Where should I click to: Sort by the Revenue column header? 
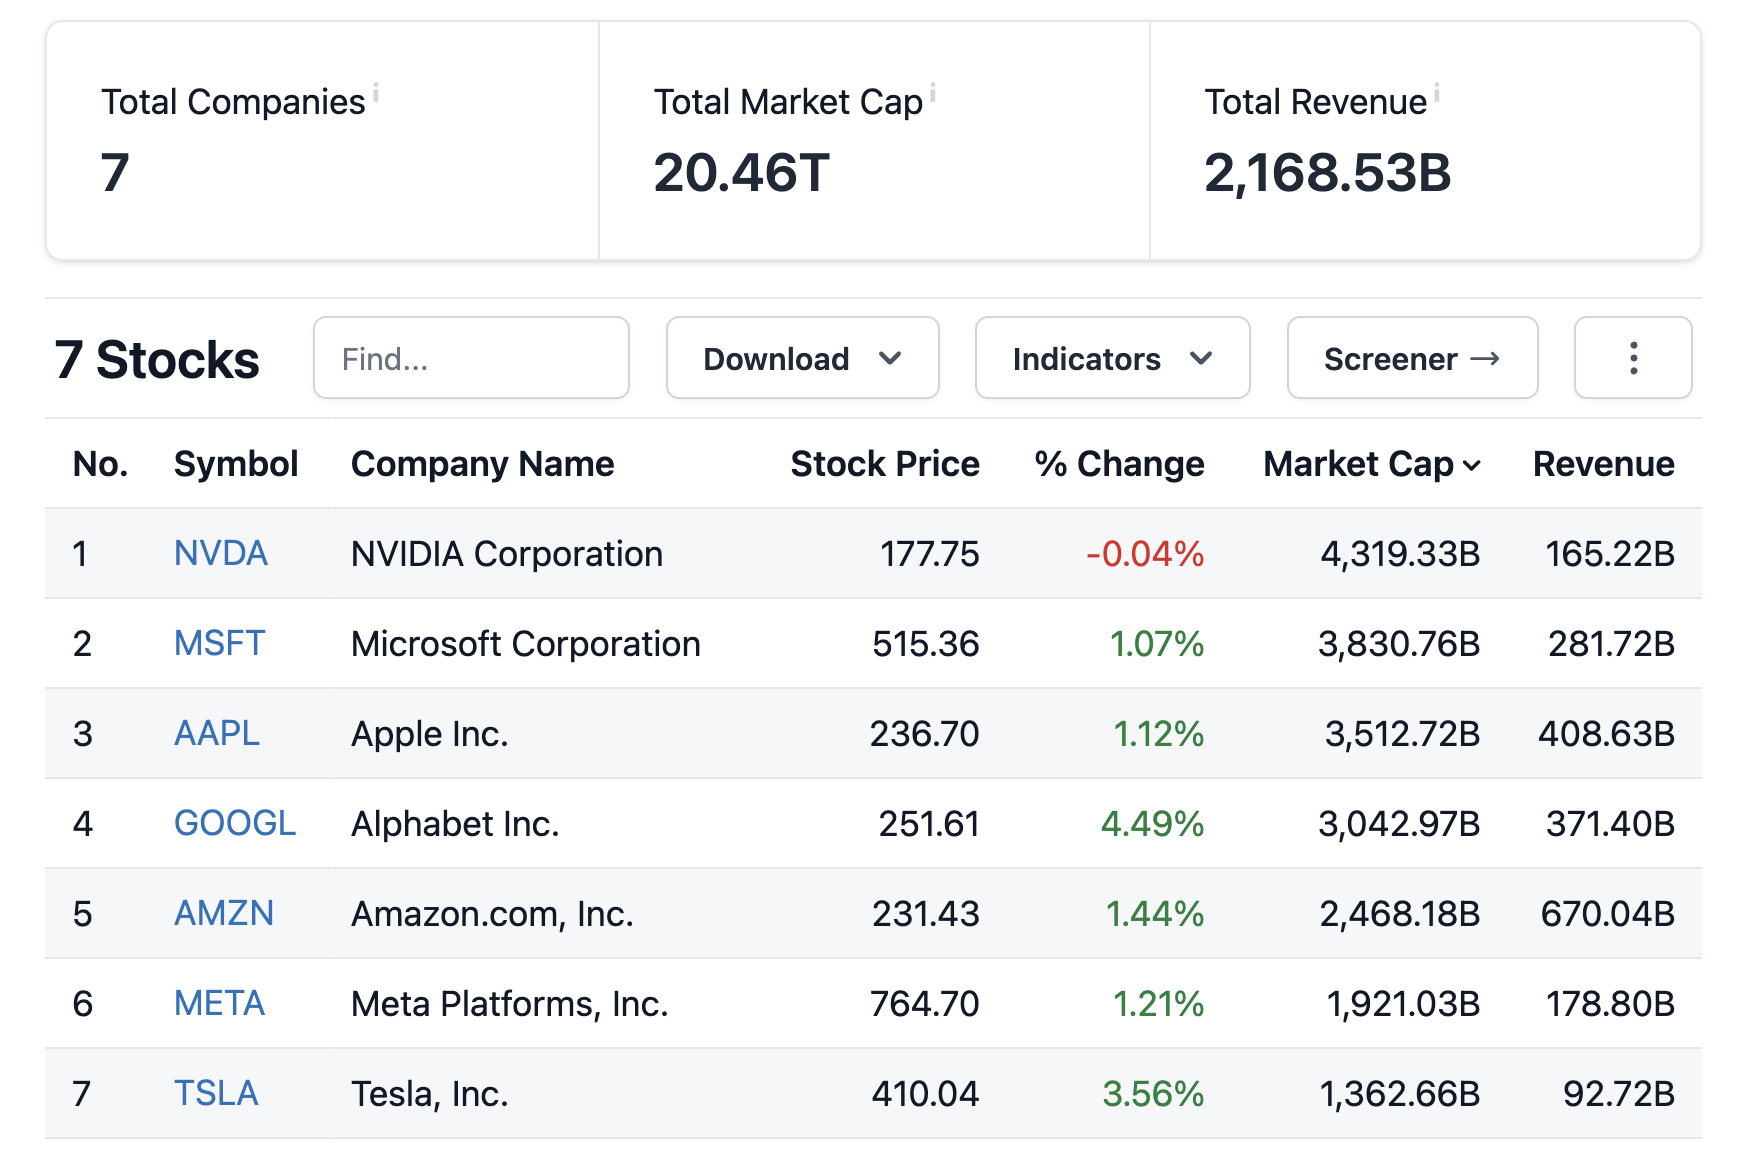pos(1603,464)
